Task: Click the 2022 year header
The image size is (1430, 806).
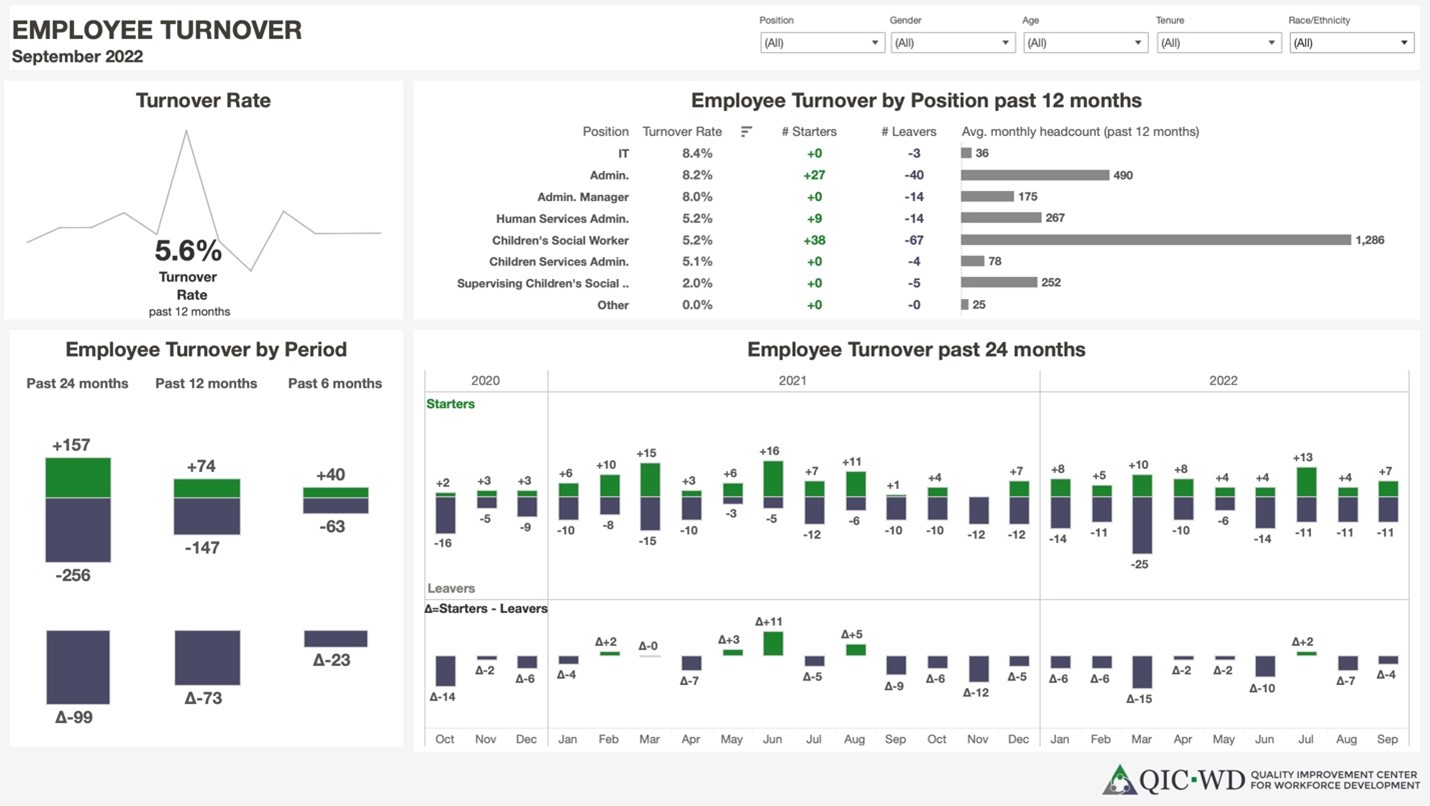Action: tap(1223, 380)
